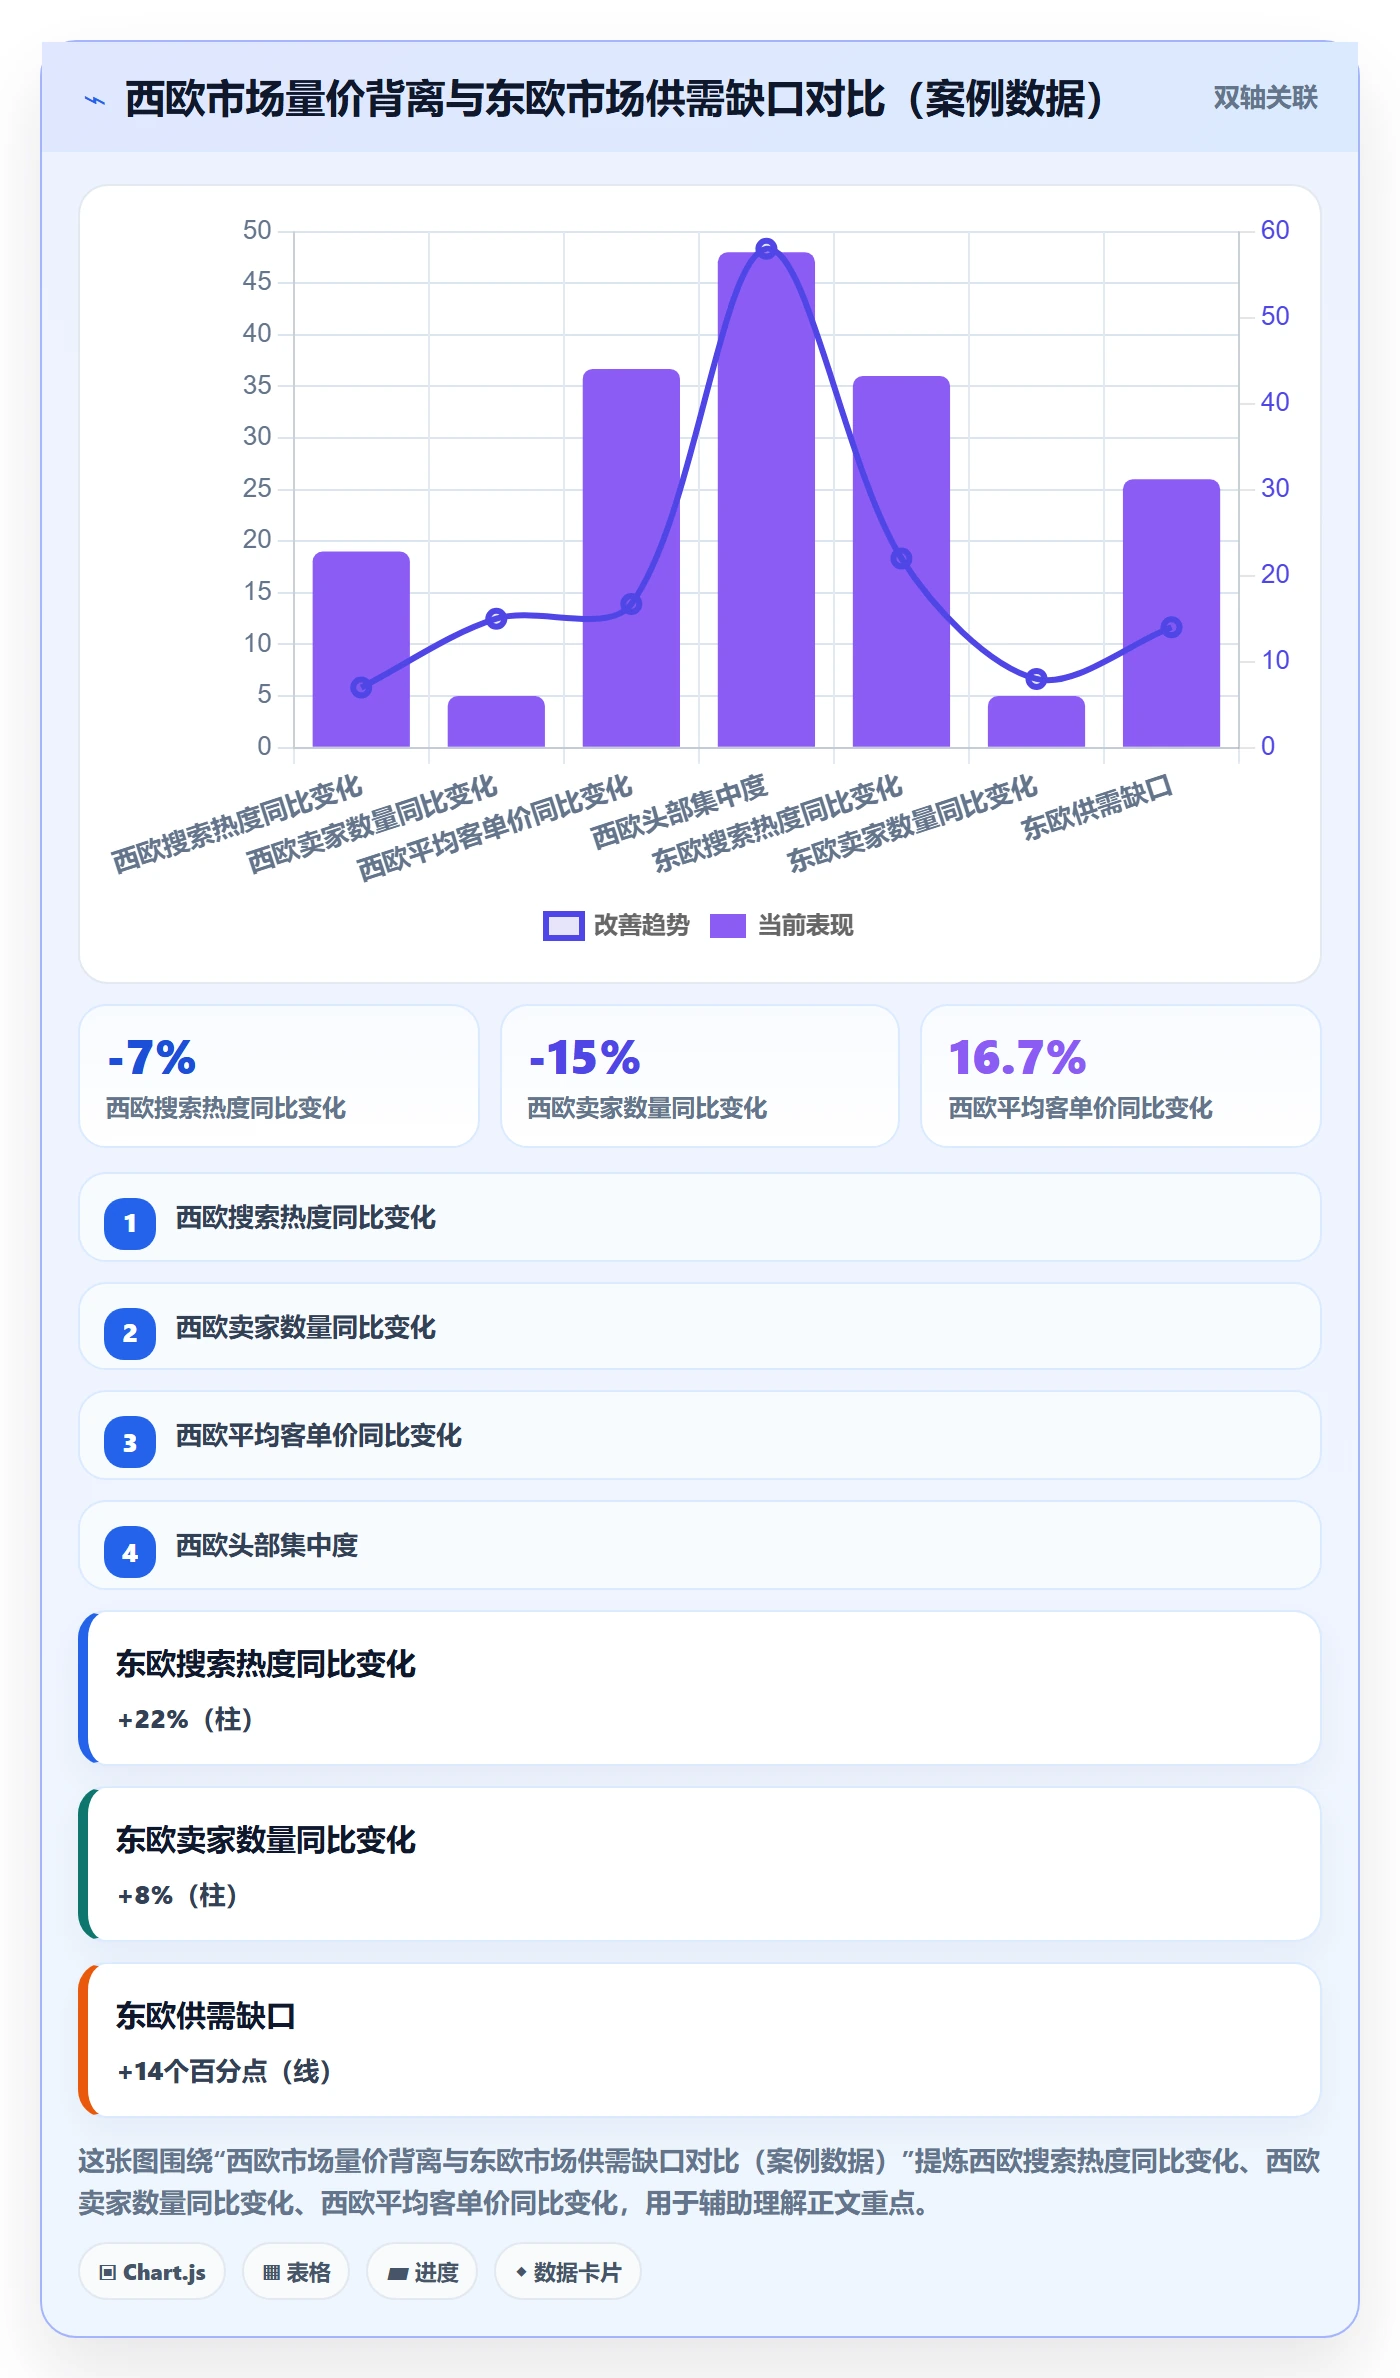The height and width of the screenshot is (2378, 1400).
Task: Click the line point above the 西欧卖家数量同比变化 bar
Action: coord(496,619)
